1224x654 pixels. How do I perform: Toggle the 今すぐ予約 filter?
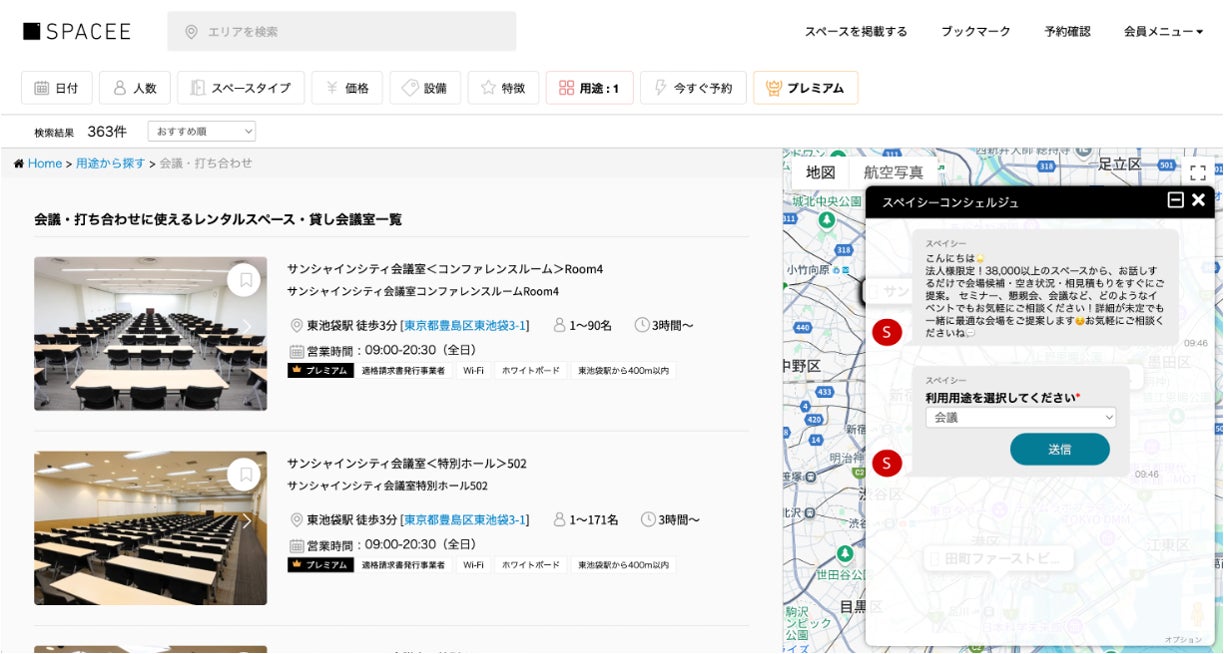point(692,88)
